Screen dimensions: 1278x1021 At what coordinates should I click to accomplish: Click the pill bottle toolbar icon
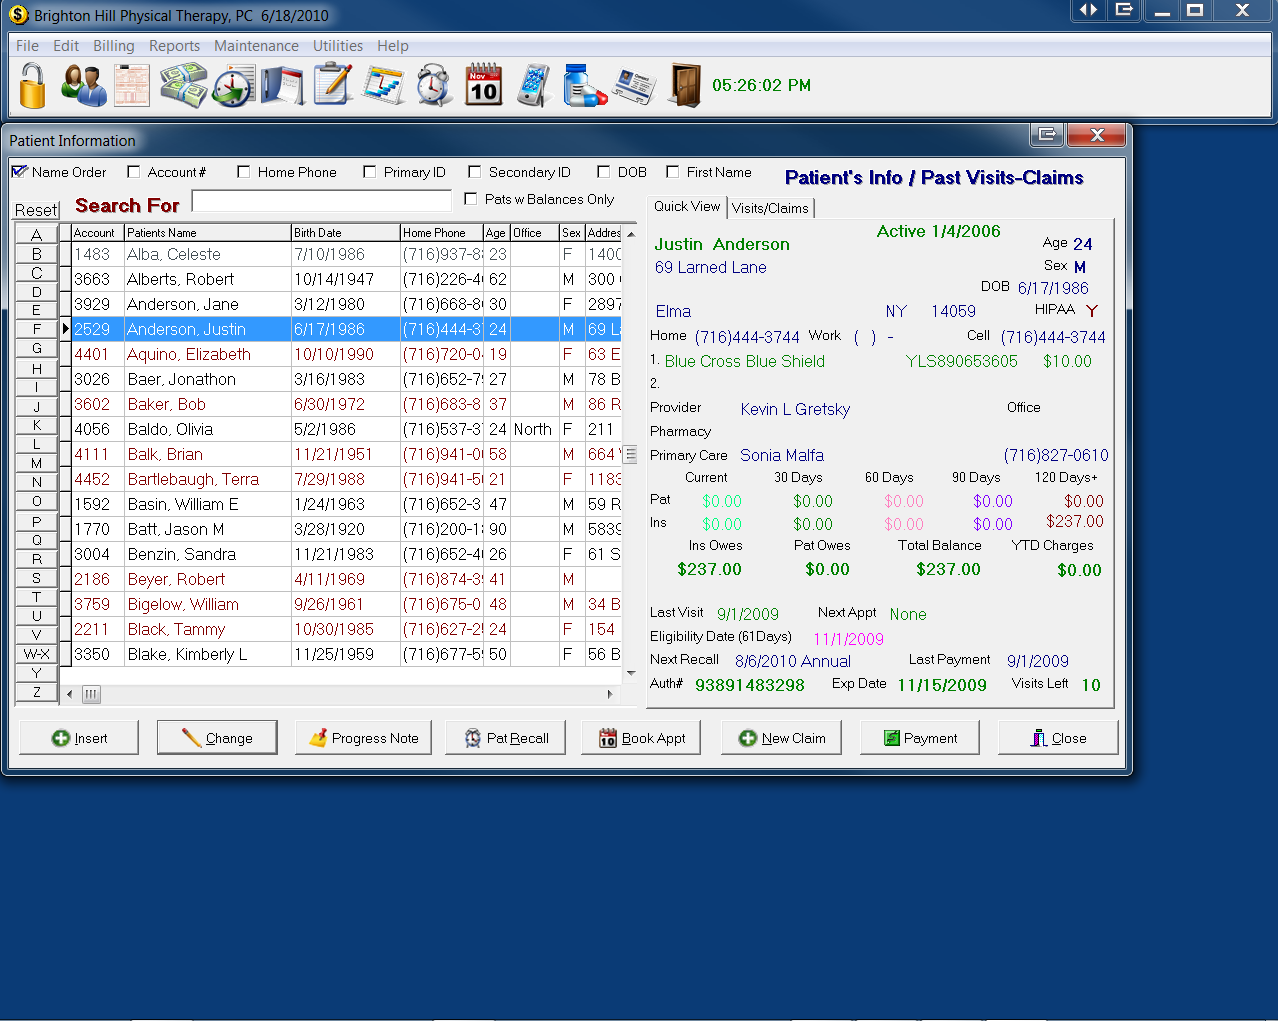(x=584, y=86)
